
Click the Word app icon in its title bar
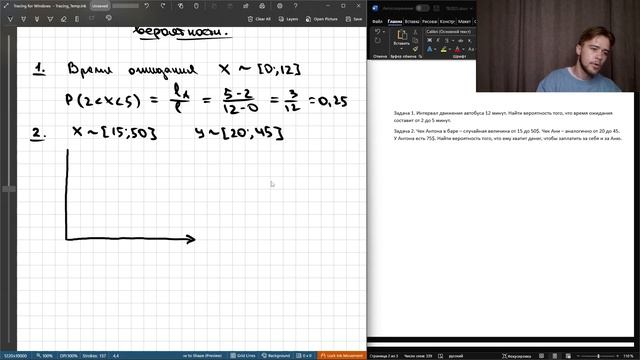(376, 8)
